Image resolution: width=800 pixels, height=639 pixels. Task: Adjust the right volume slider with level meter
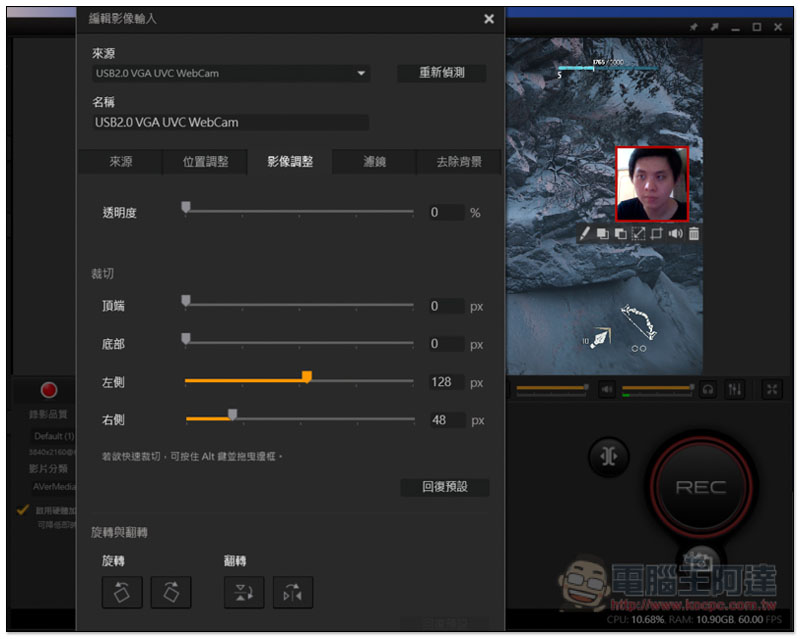click(658, 389)
